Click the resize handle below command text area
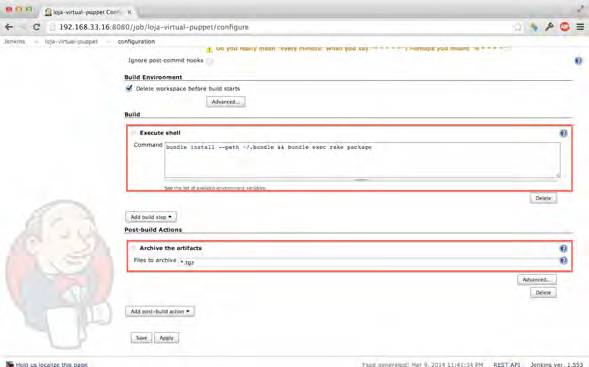The height and width of the screenshot is (367, 589). tap(361, 180)
